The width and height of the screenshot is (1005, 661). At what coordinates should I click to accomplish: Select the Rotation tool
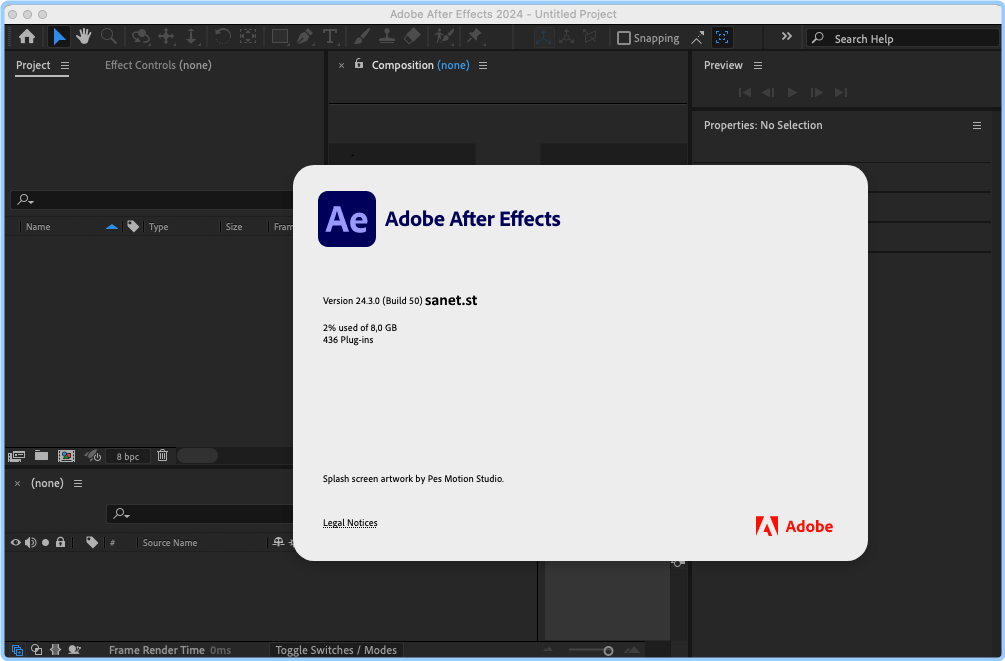point(222,37)
